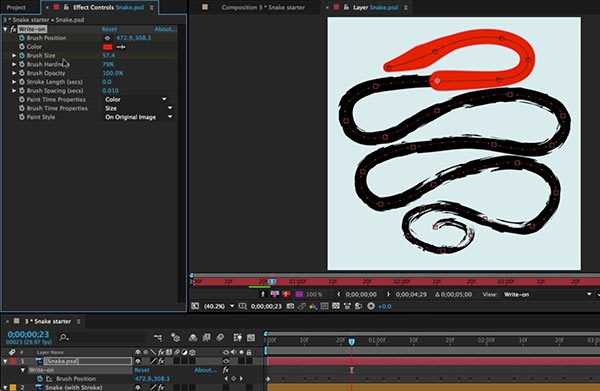Open the composition mini-flowchart icon

point(158,337)
